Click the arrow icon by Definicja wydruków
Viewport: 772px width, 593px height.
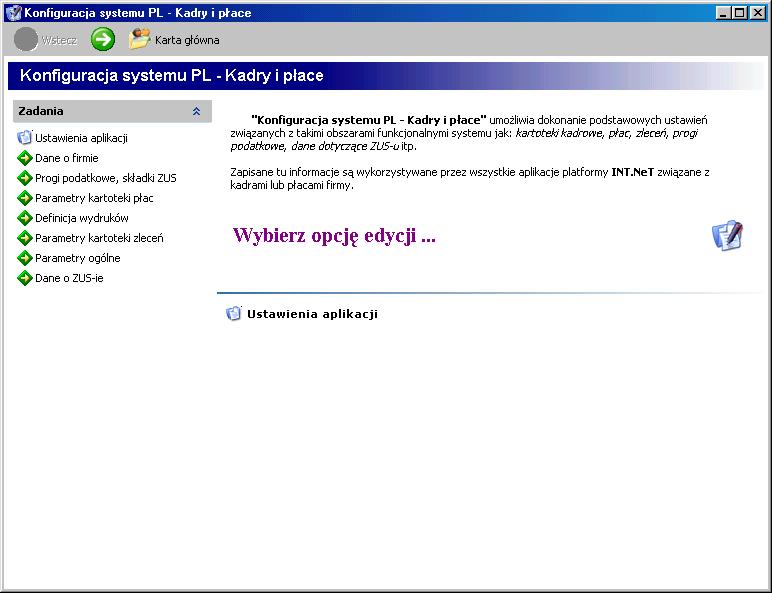click(x=25, y=218)
